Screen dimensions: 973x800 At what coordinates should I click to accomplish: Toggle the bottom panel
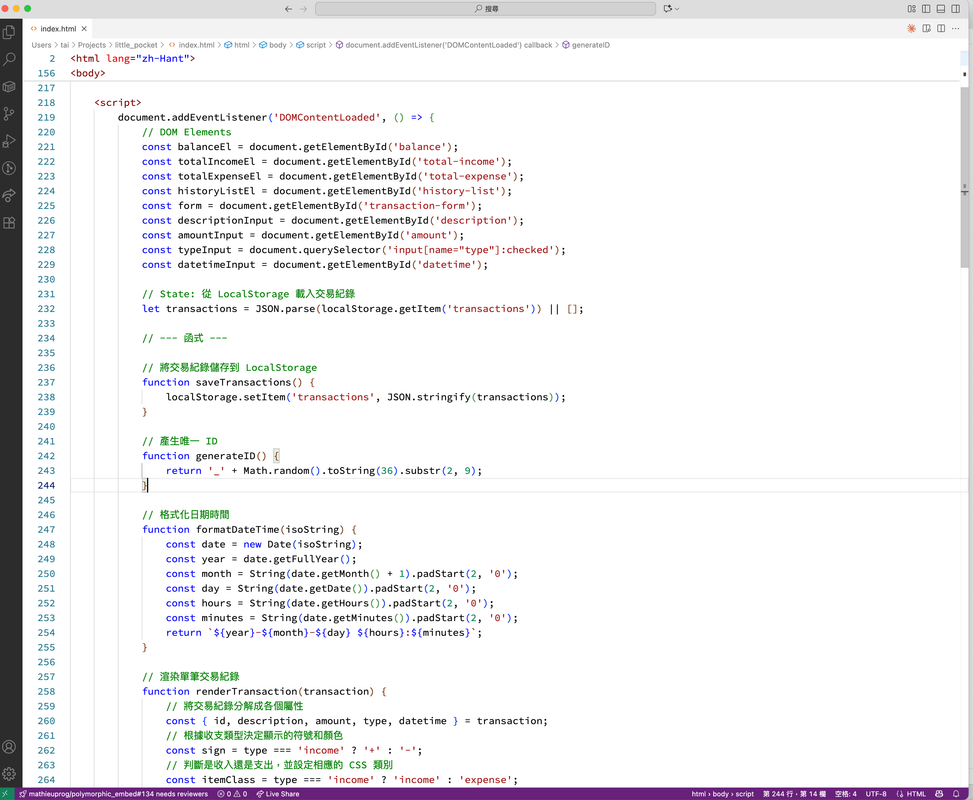click(941, 9)
